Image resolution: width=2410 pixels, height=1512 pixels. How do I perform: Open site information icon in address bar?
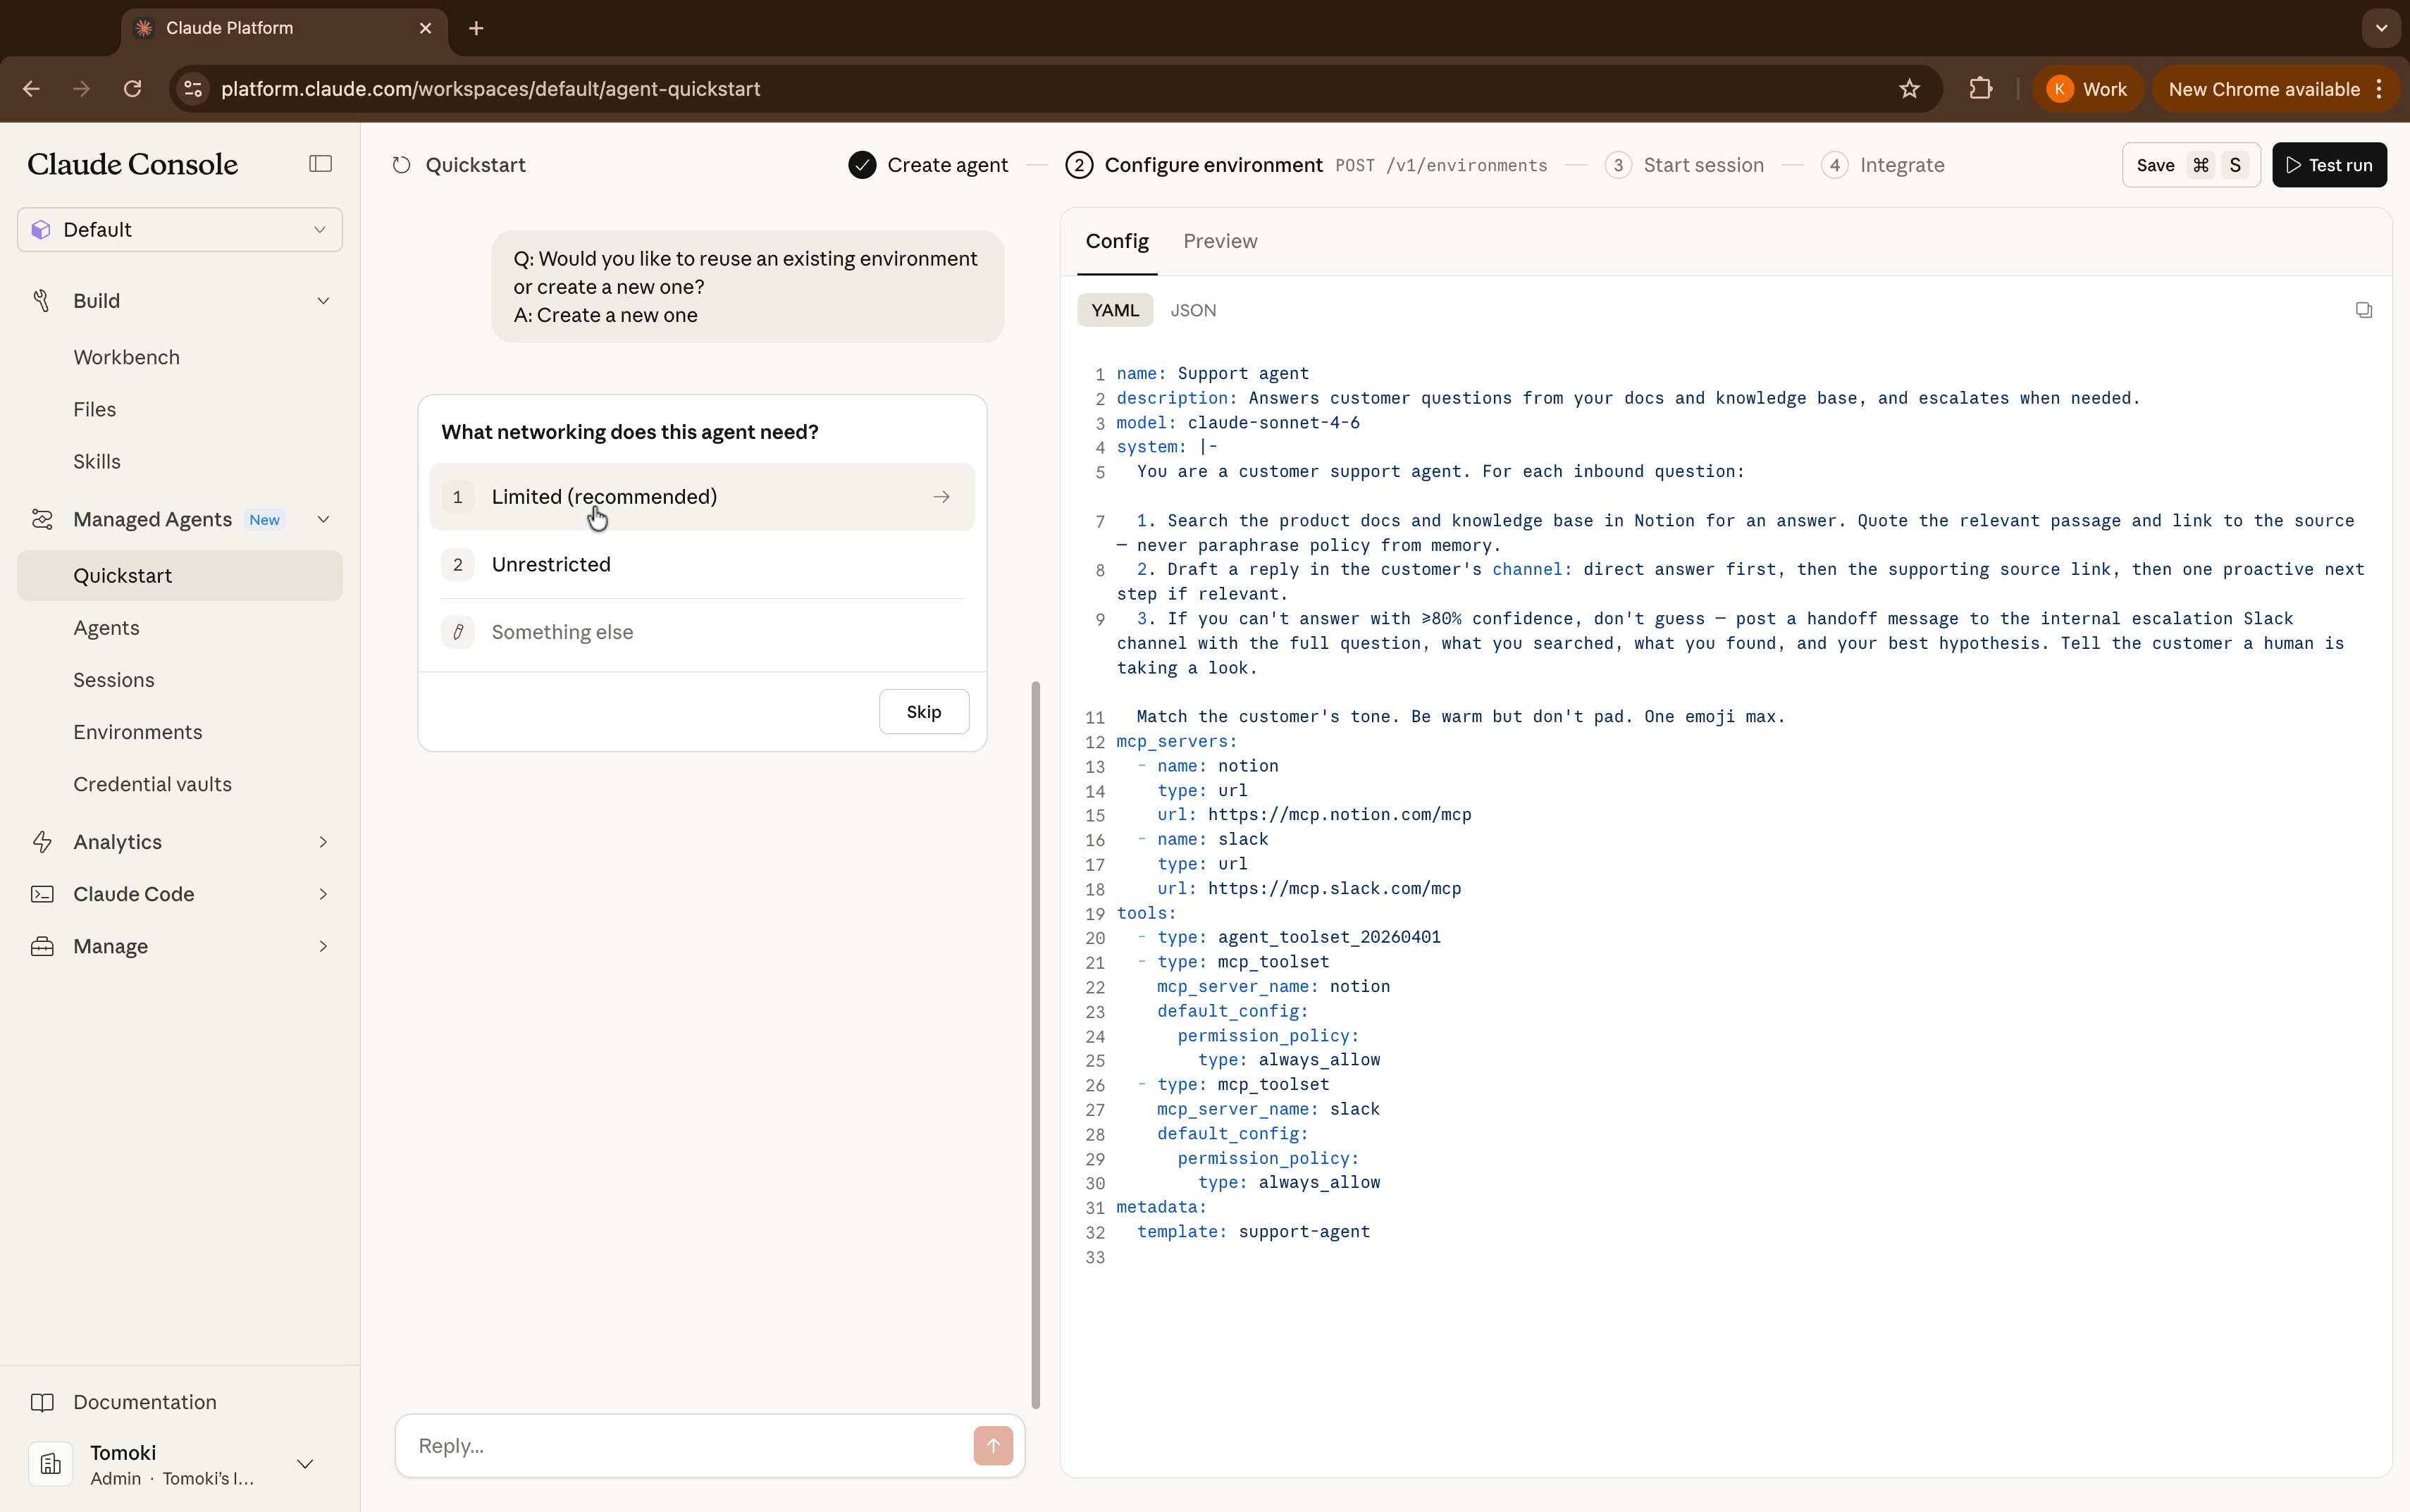pyautogui.click(x=193, y=89)
